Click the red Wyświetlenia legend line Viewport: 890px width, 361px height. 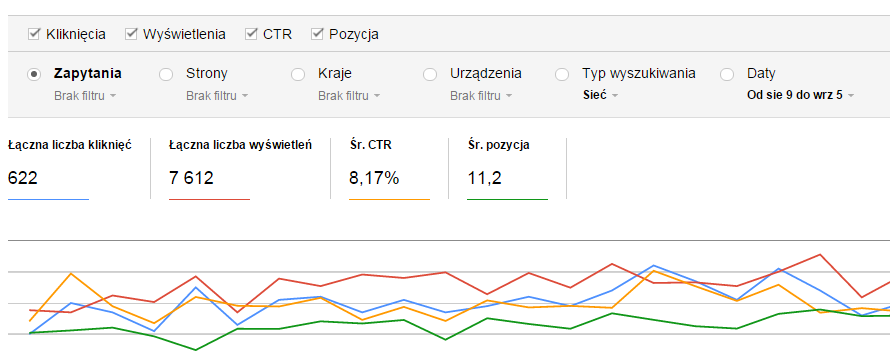click(x=209, y=199)
